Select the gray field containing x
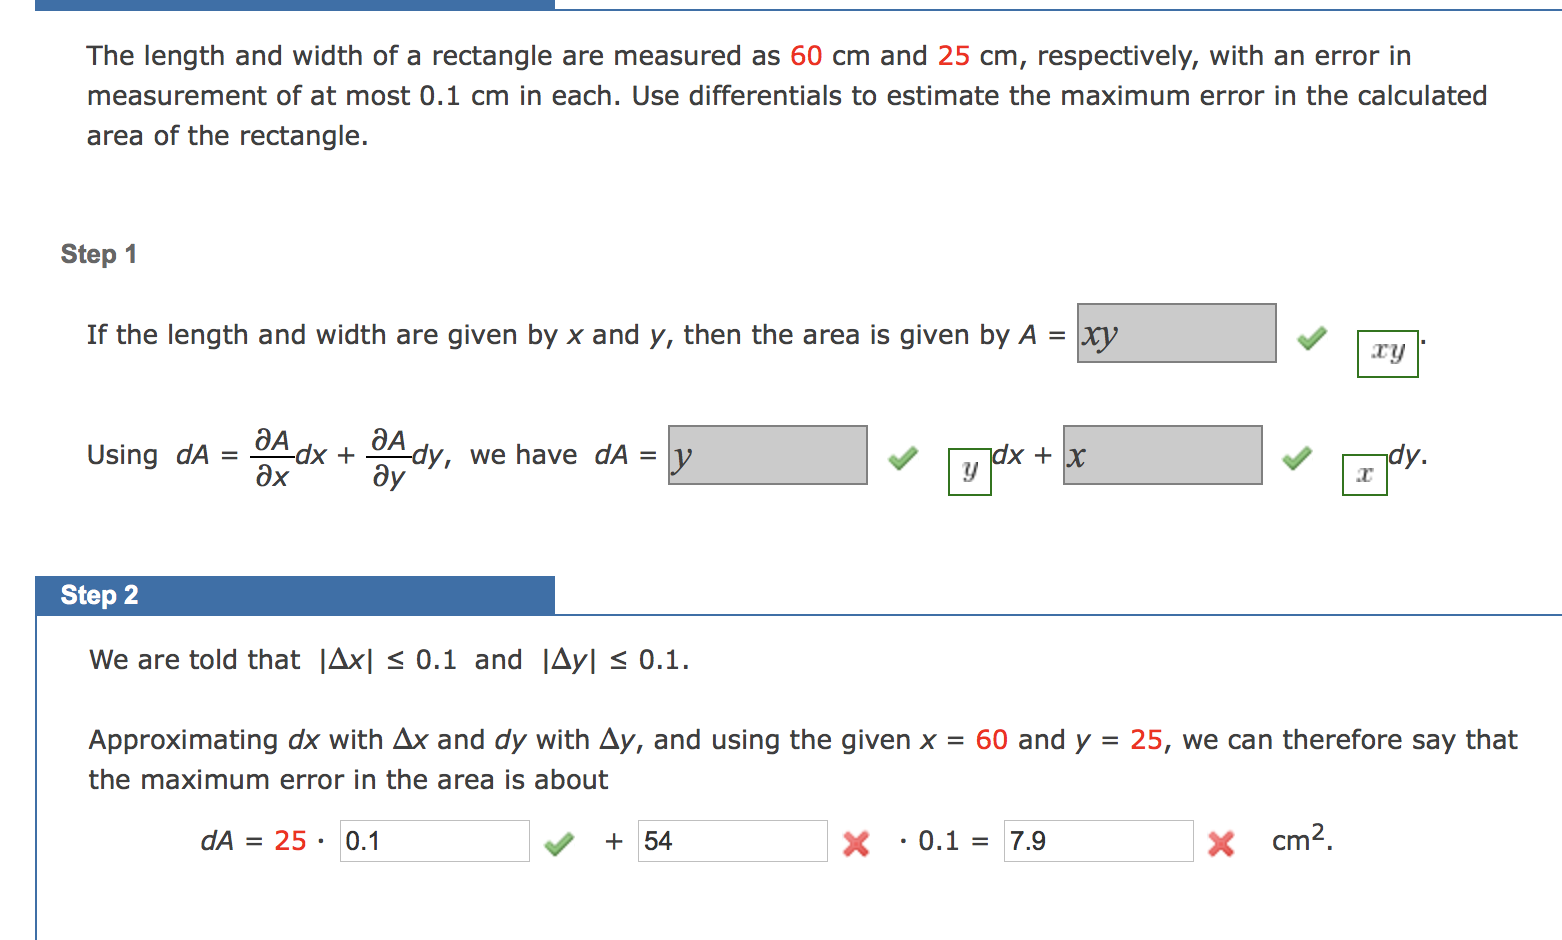 click(1162, 455)
